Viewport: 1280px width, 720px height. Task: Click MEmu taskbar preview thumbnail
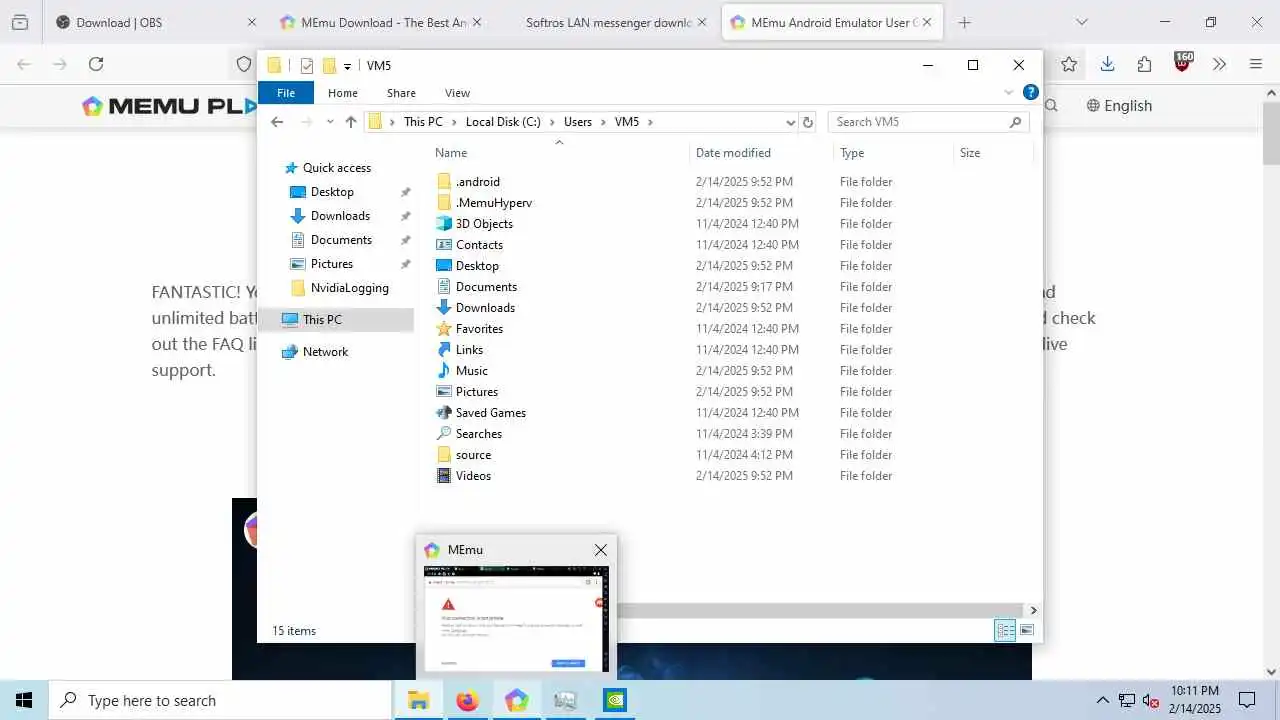pos(516,620)
